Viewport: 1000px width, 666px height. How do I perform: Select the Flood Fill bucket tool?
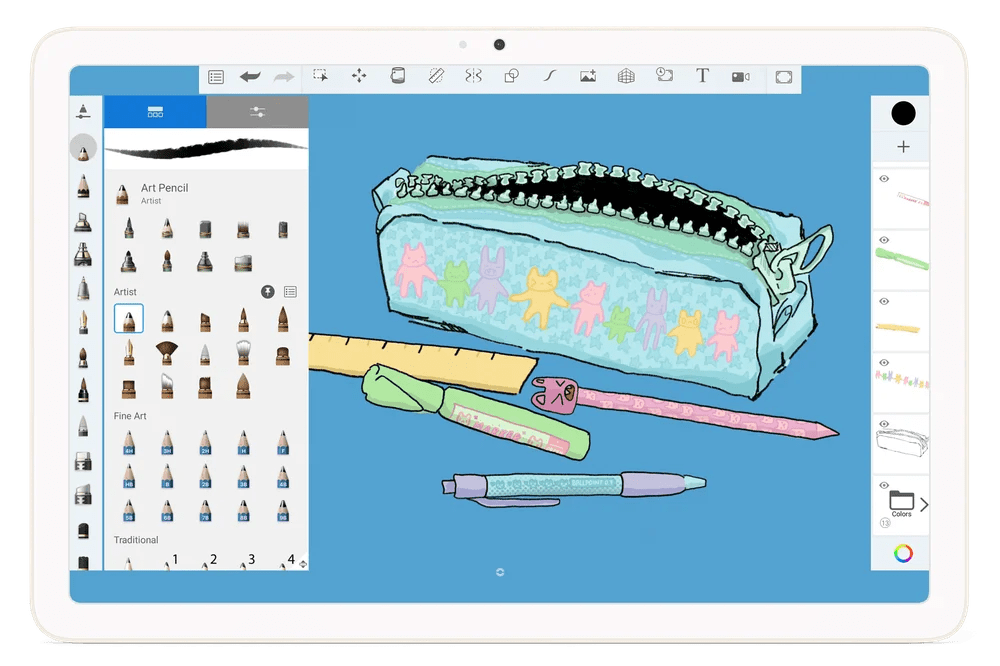tap(397, 76)
